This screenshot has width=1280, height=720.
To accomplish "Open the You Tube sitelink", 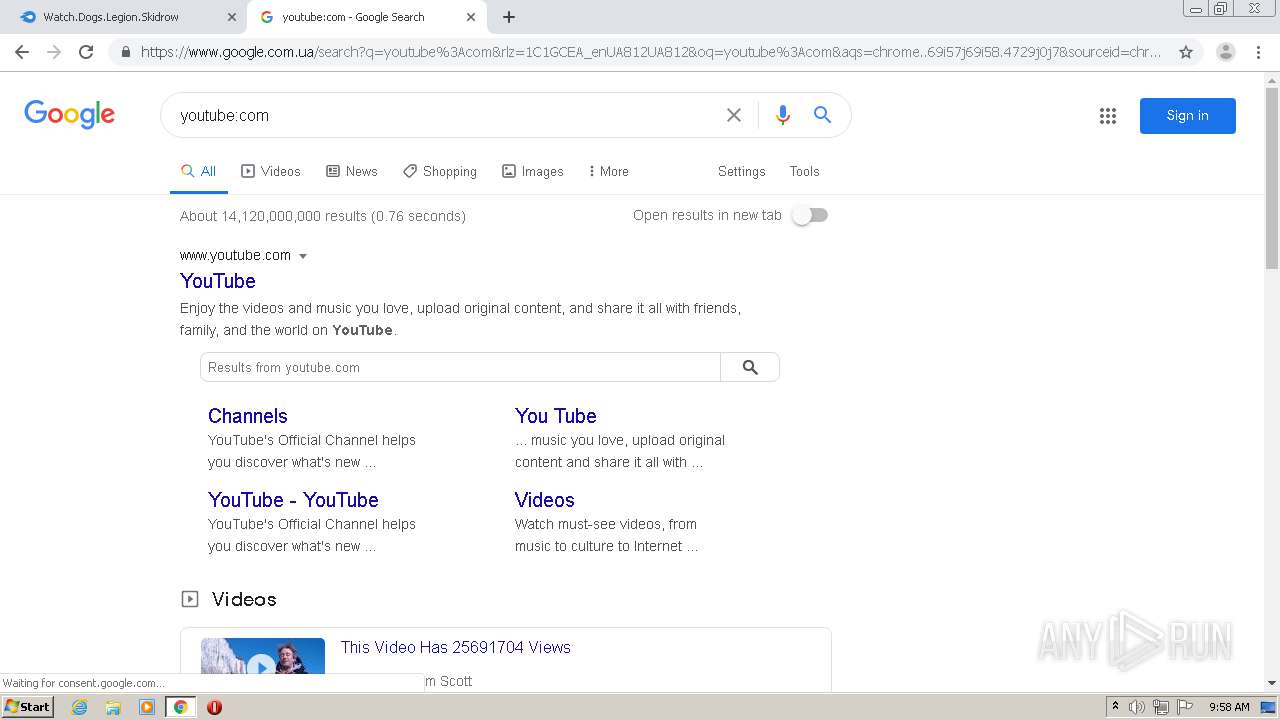I will (556, 416).
